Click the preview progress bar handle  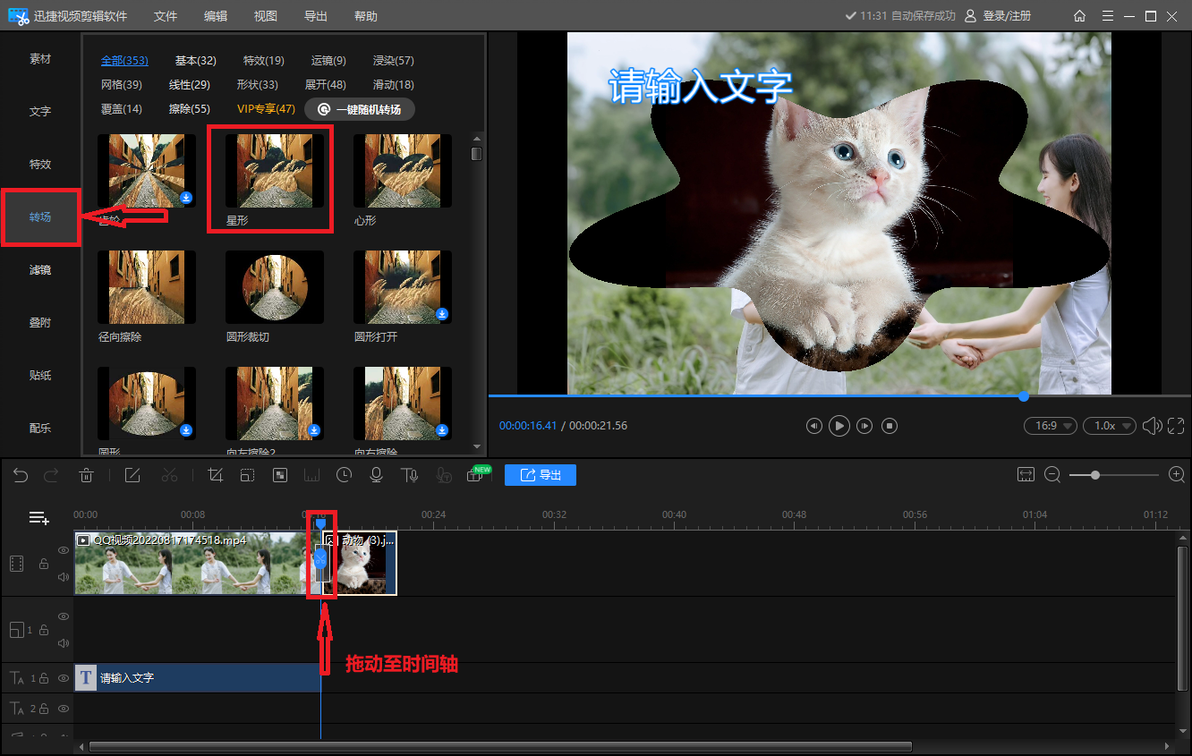tap(1024, 396)
